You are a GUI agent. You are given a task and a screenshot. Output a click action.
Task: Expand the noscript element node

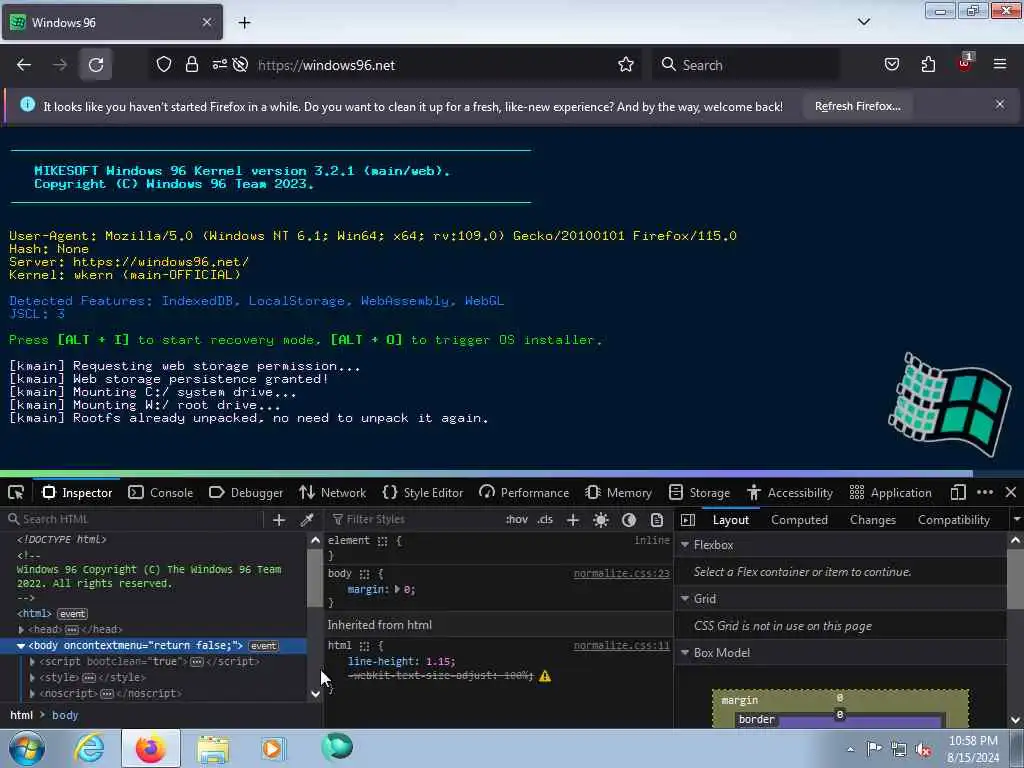pyautogui.click(x=32, y=694)
